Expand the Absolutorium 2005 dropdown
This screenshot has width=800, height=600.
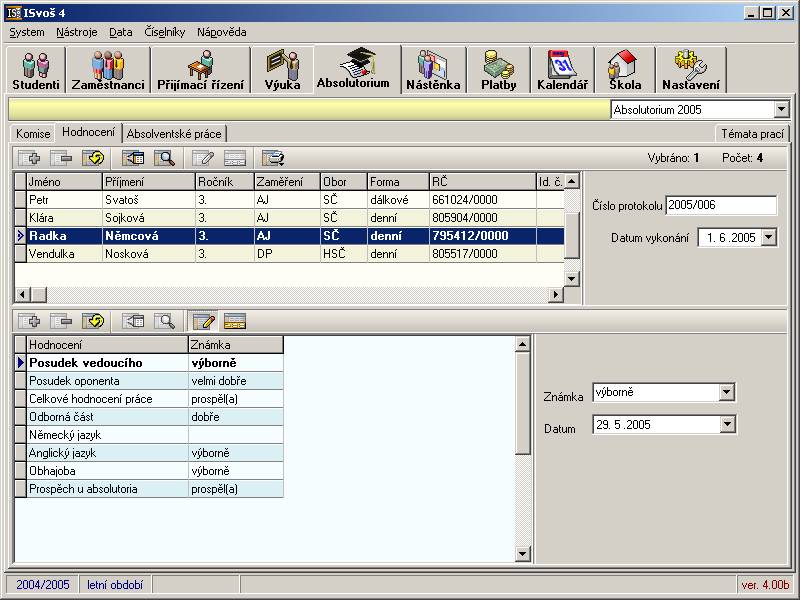tap(781, 110)
